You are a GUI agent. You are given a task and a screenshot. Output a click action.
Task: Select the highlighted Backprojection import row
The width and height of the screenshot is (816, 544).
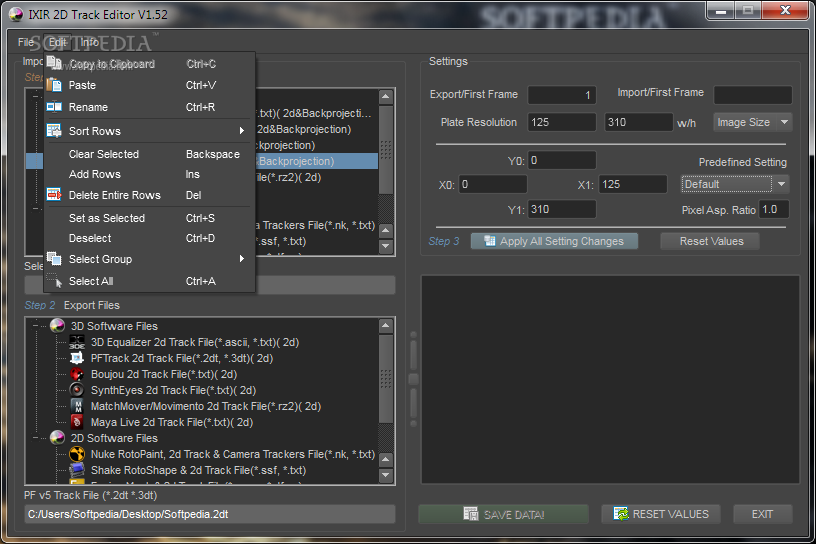pyautogui.click(x=316, y=161)
